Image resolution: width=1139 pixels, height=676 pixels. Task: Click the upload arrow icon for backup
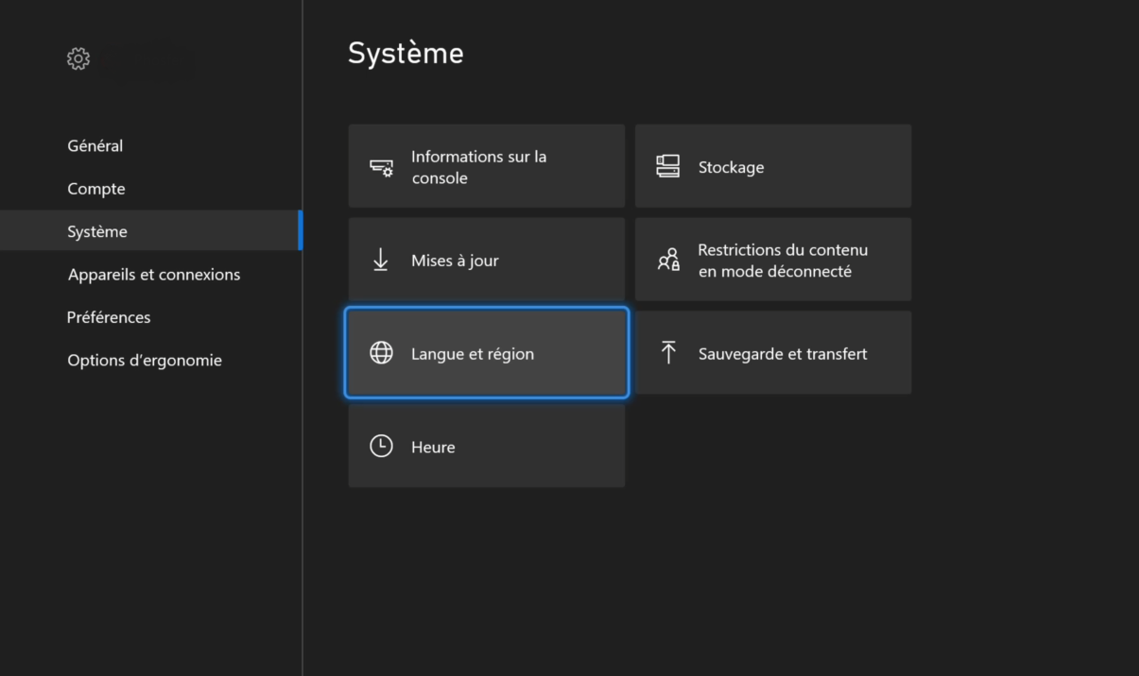coord(668,352)
